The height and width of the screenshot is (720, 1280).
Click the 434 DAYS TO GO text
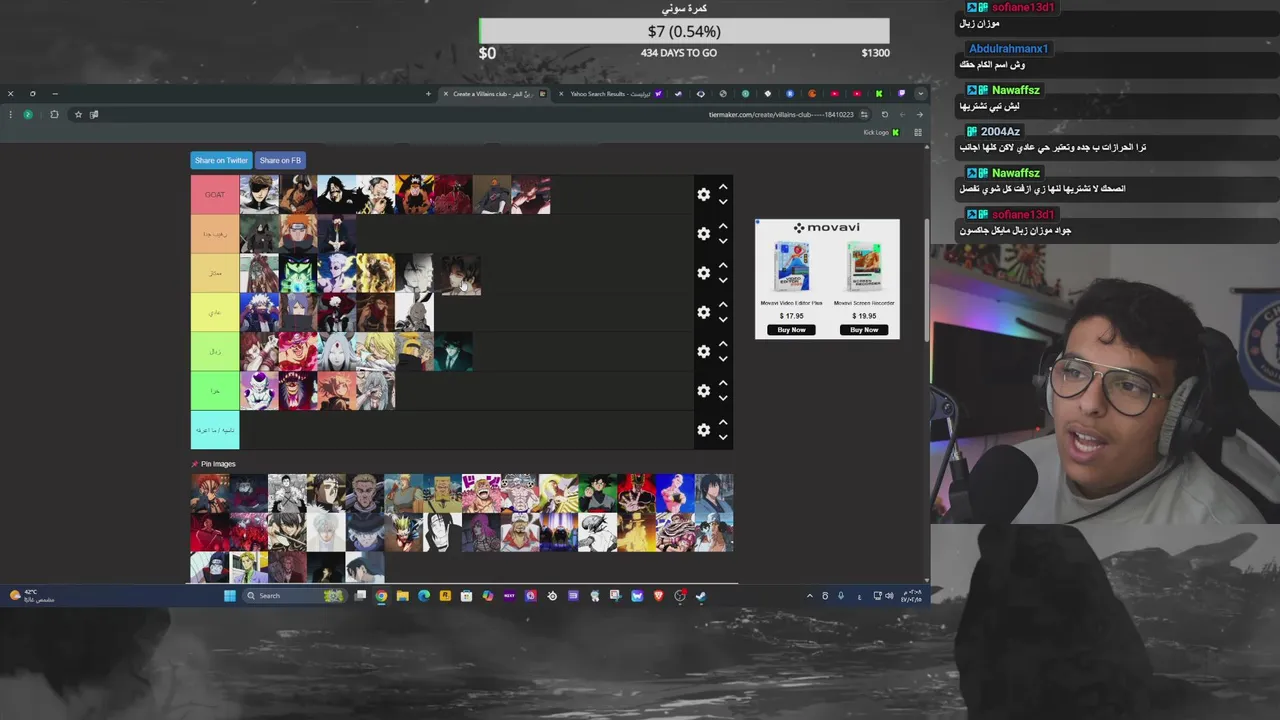679,53
